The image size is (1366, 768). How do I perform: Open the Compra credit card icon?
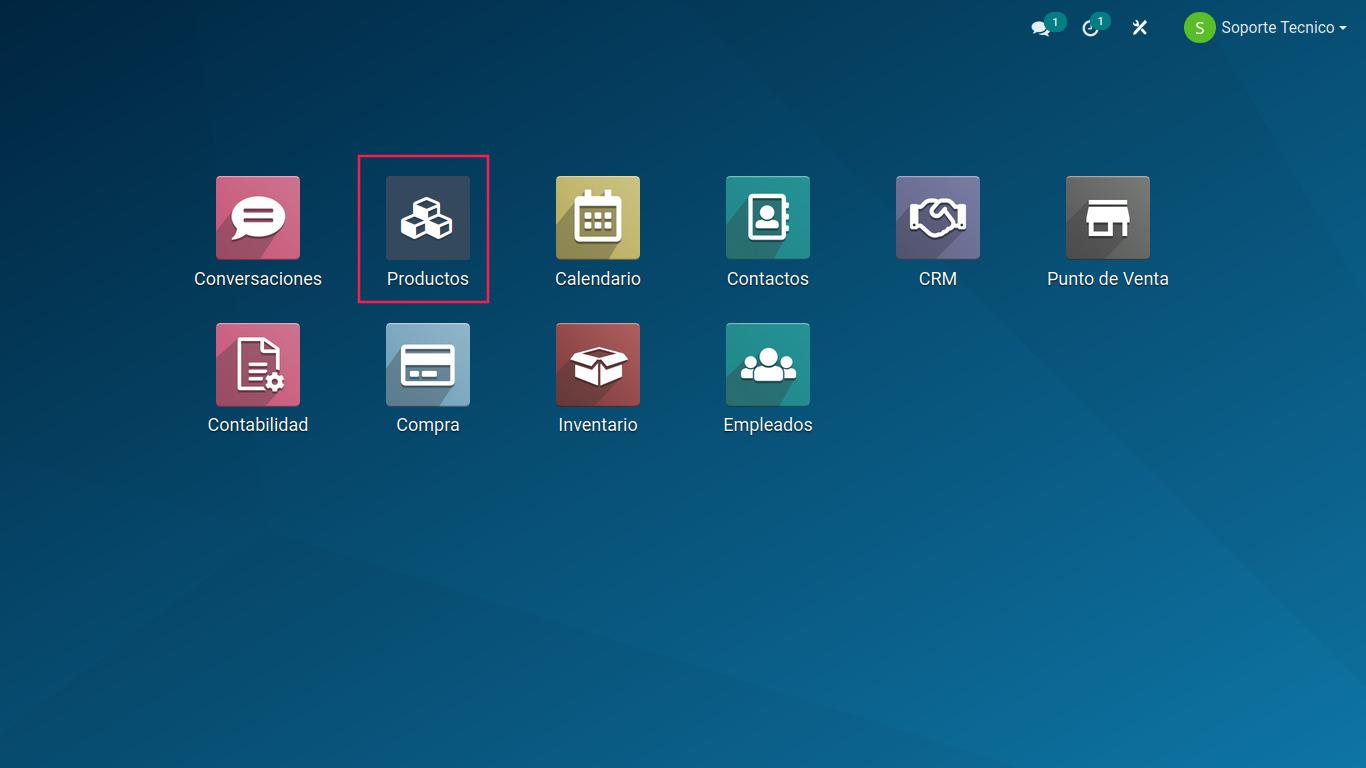coord(428,365)
